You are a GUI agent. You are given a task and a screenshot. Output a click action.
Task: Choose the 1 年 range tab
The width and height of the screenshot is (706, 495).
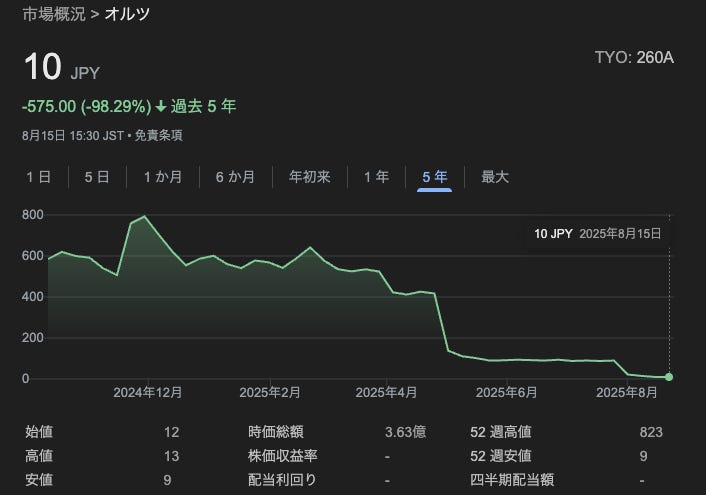click(376, 177)
